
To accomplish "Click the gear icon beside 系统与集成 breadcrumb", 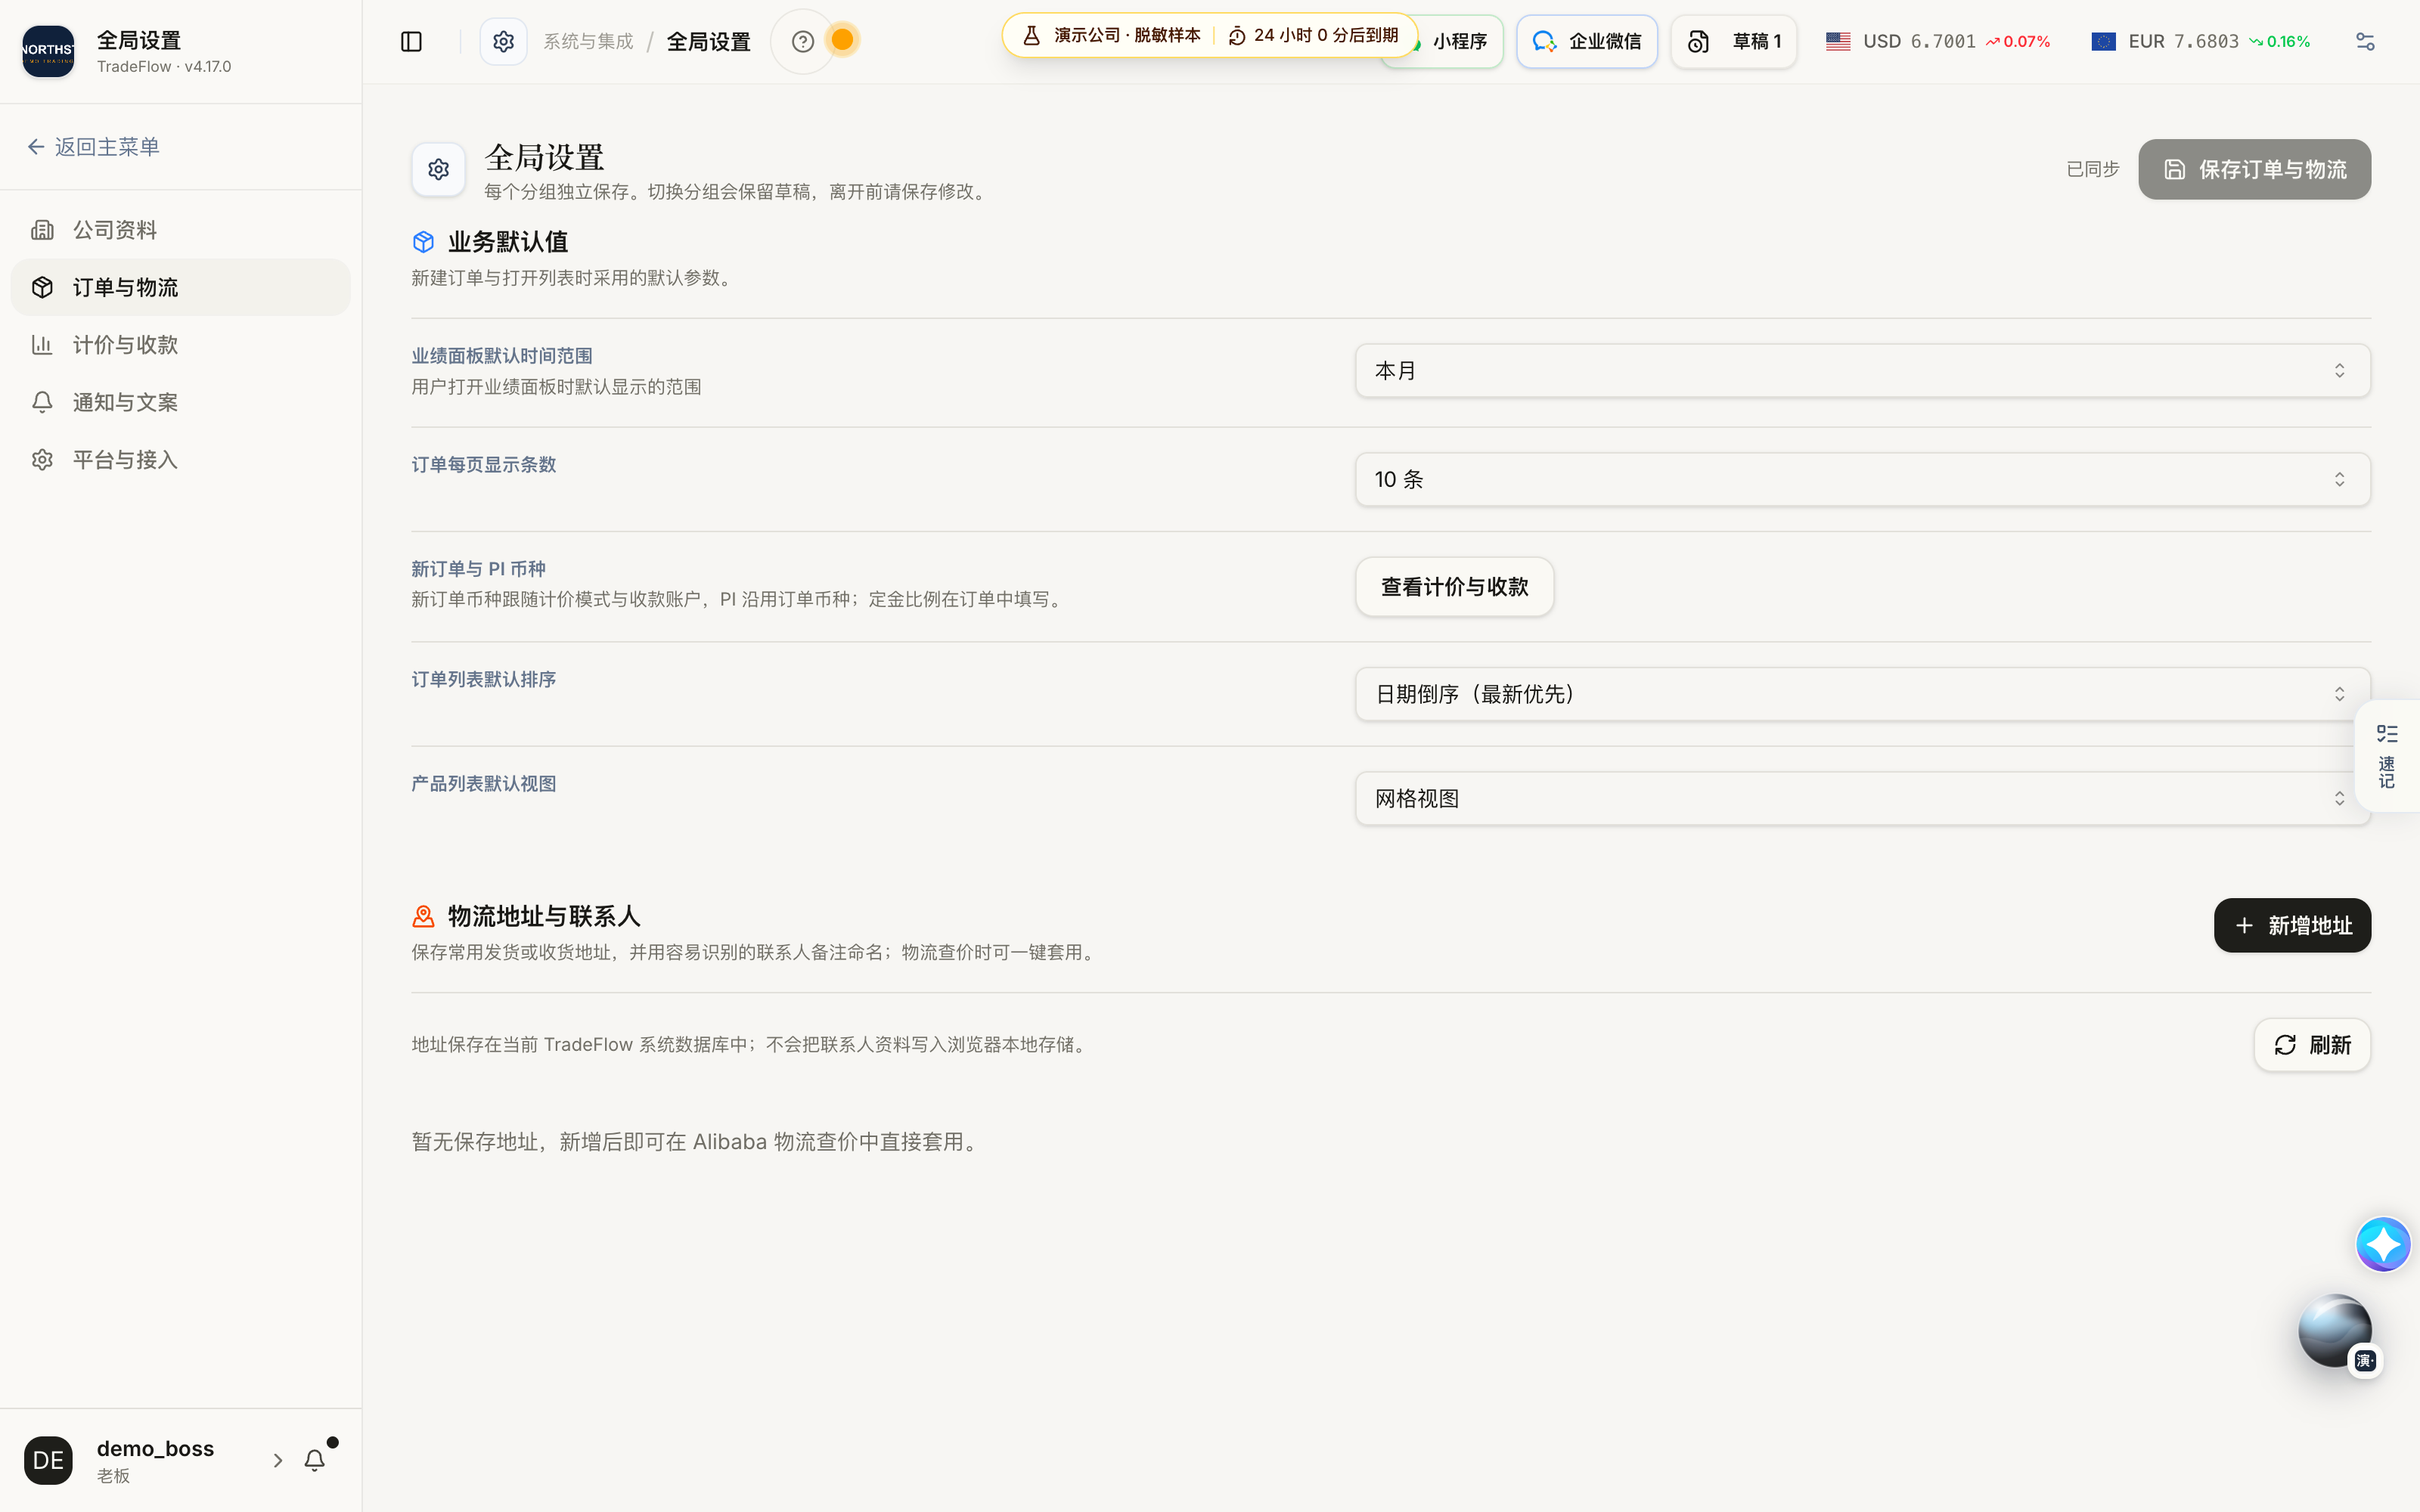I will click(x=503, y=41).
